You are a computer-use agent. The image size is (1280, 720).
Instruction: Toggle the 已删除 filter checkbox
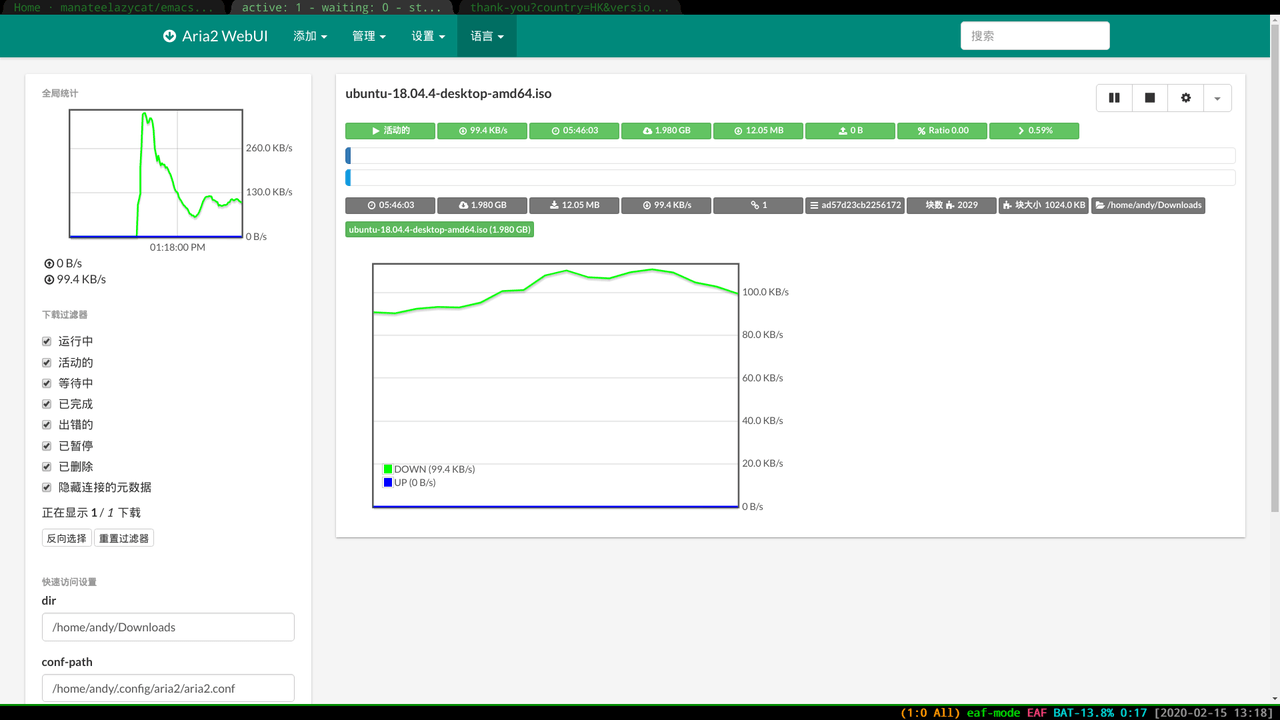tap(46, 467)
